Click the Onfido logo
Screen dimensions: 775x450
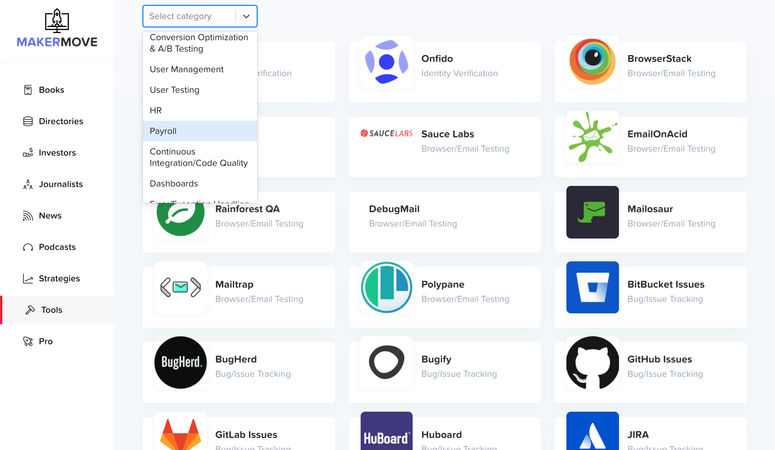387,62
